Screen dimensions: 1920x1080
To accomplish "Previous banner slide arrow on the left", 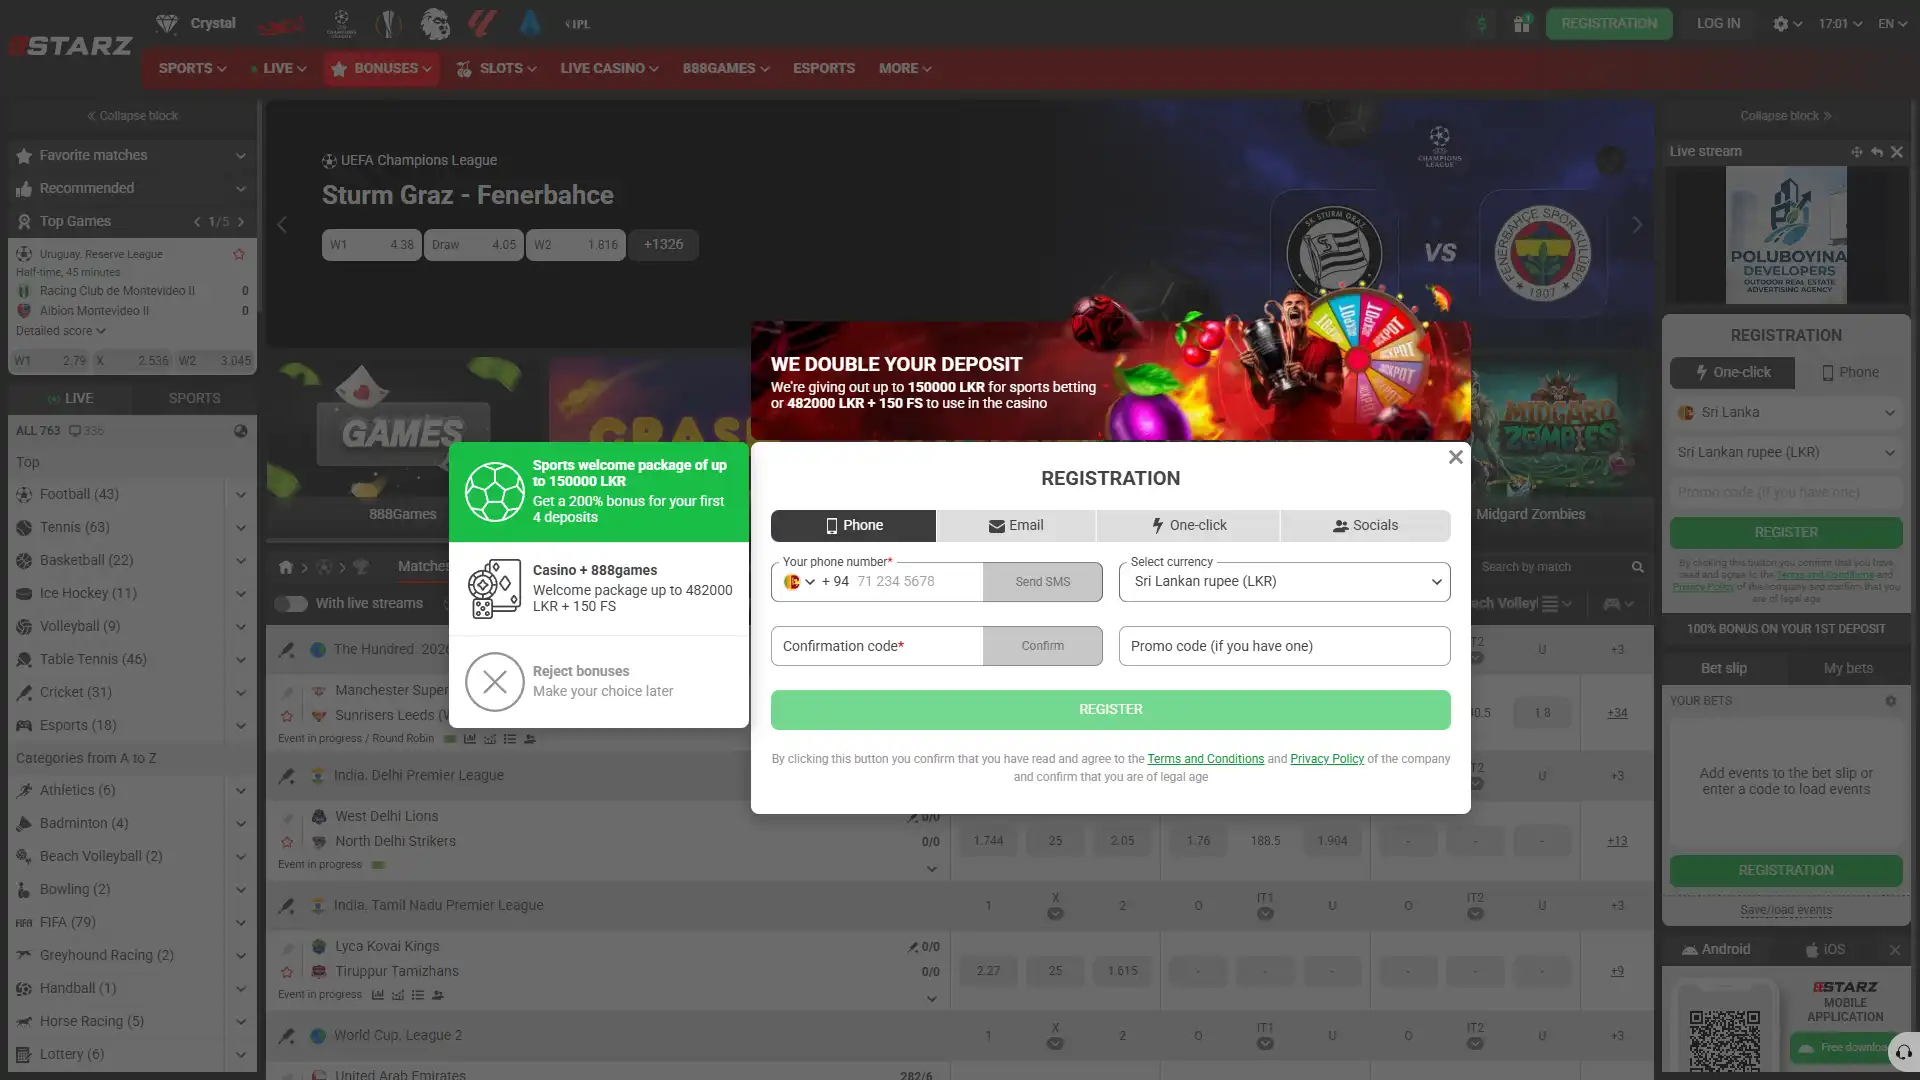I will pos(282,225).
